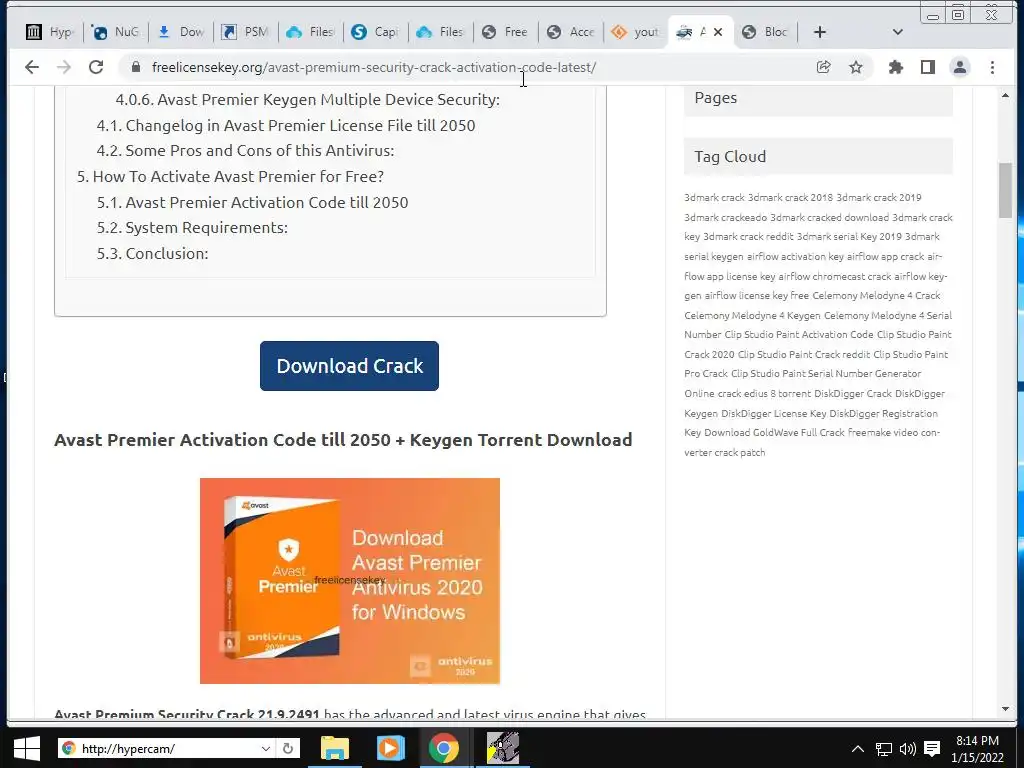Viewport: 1024px width, 768px height.
Task: Click the scrollbar up arrow
Action: coord(1005,96)
